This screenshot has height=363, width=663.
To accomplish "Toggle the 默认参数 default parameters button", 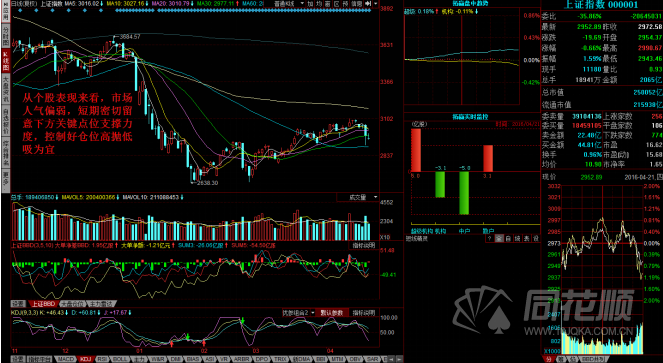I will click(332, 313).
